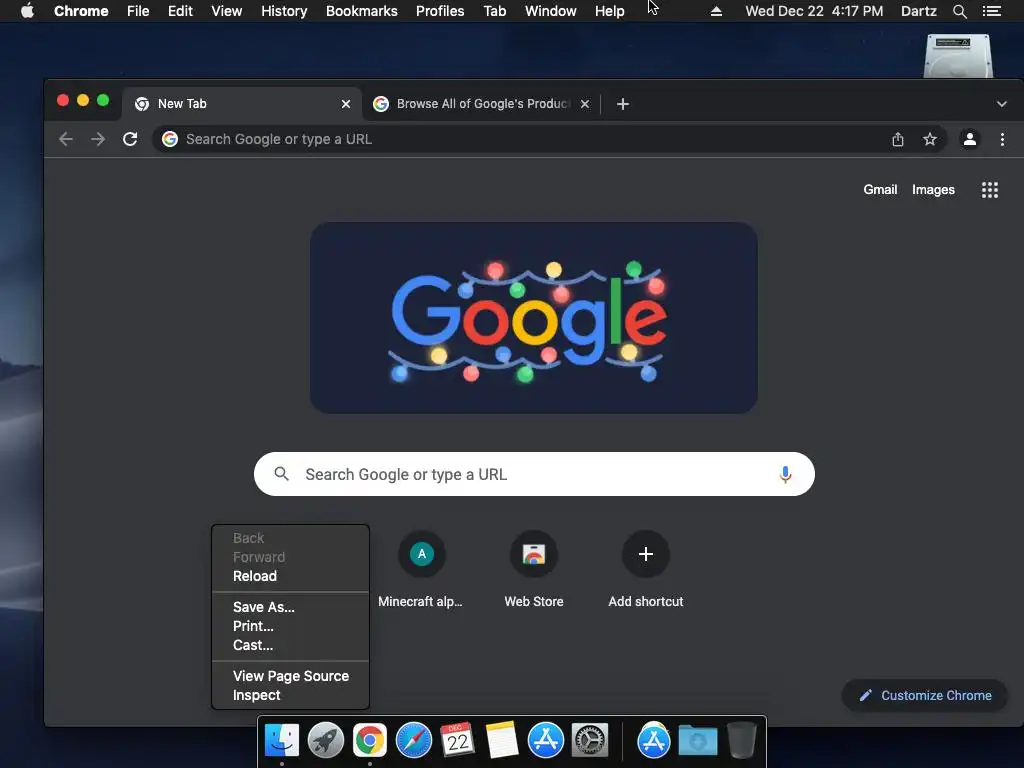1024x768 pixels.
Task: Click the date and time in menu bar
Action: click(x=814, y=11)
